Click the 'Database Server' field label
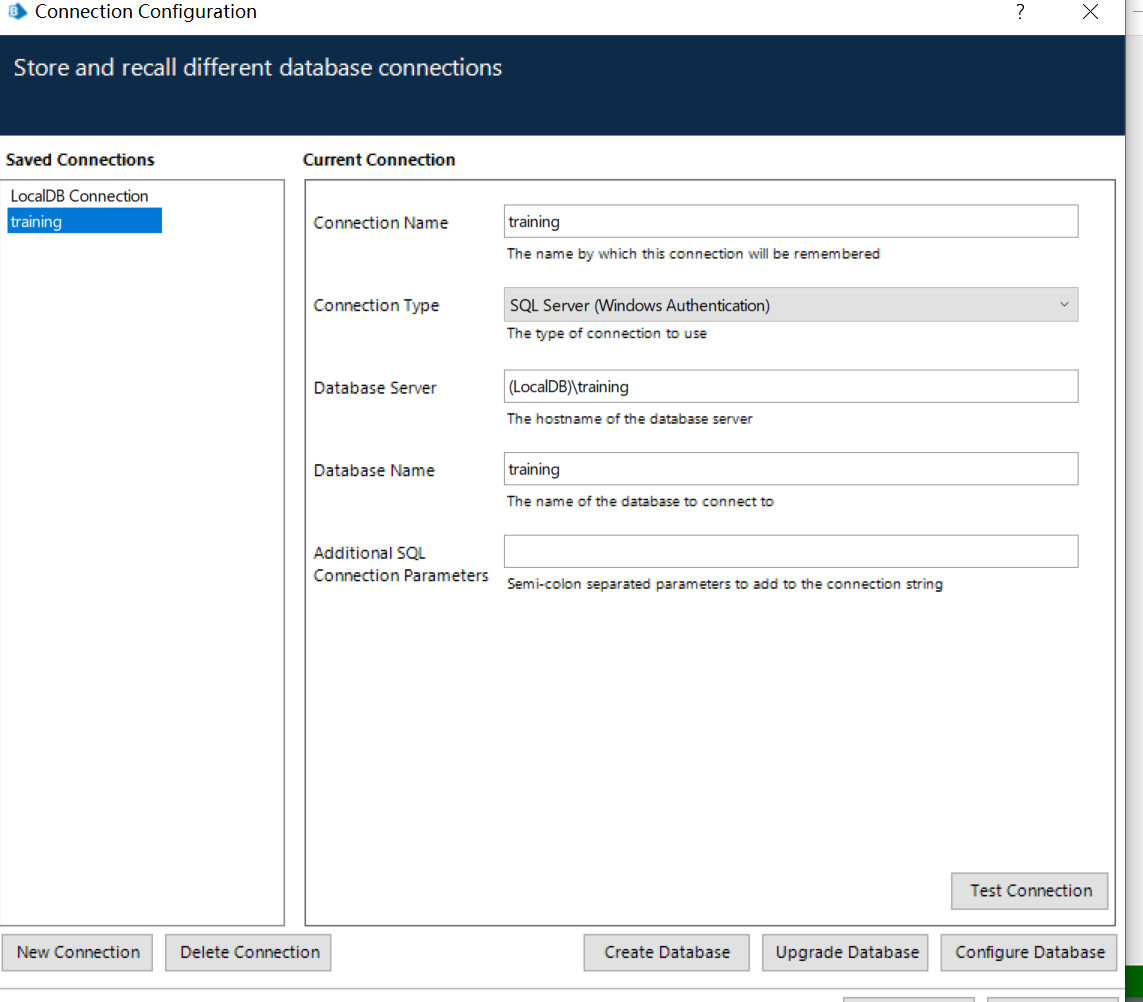The image size is (1143, 1002). pos(375,388)
